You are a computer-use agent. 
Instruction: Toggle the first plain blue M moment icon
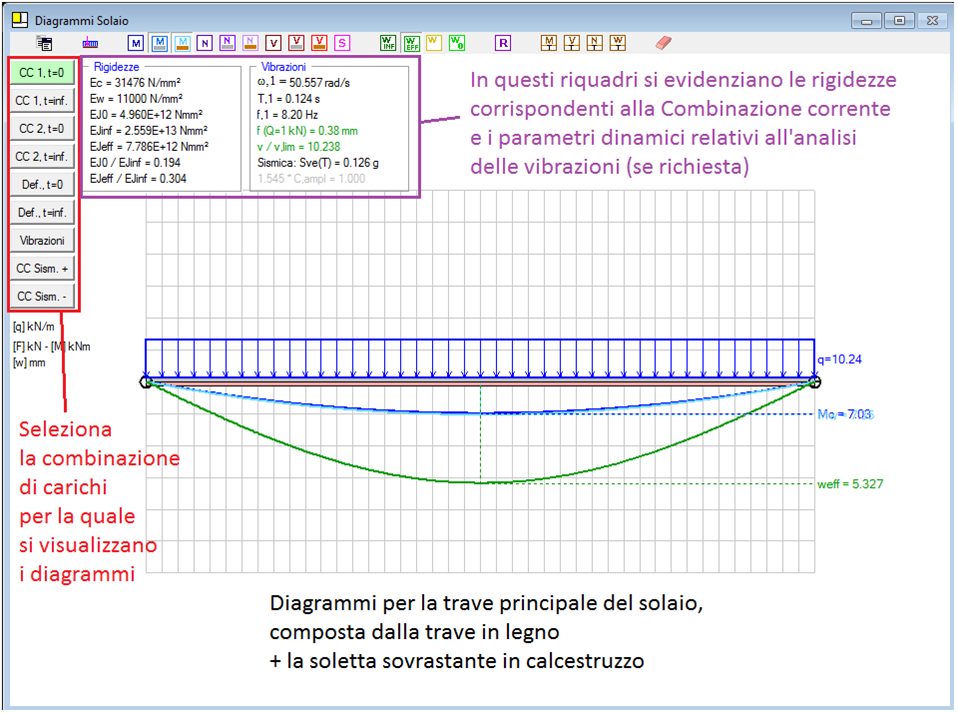pos(135,43)
